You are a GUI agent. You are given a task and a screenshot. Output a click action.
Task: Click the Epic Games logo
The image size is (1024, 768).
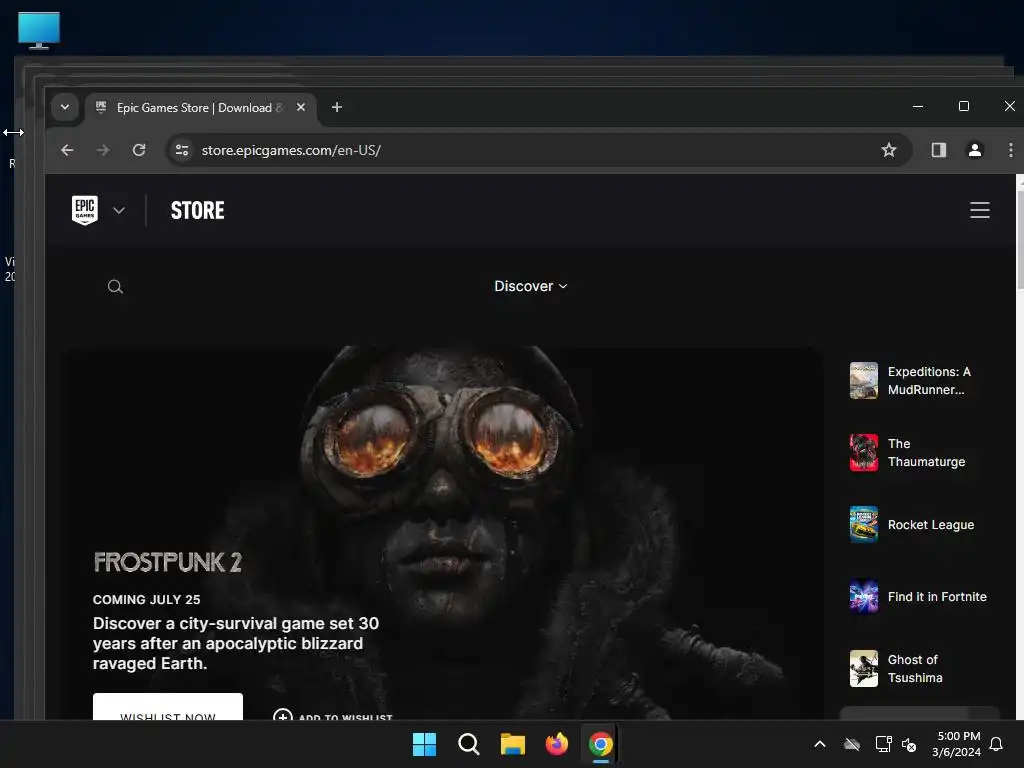click(85, 210)
